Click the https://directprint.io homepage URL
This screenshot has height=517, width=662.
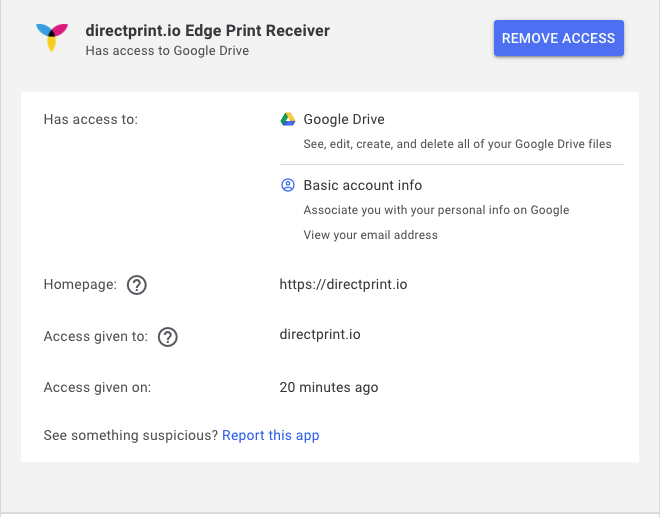coord(343,284)
